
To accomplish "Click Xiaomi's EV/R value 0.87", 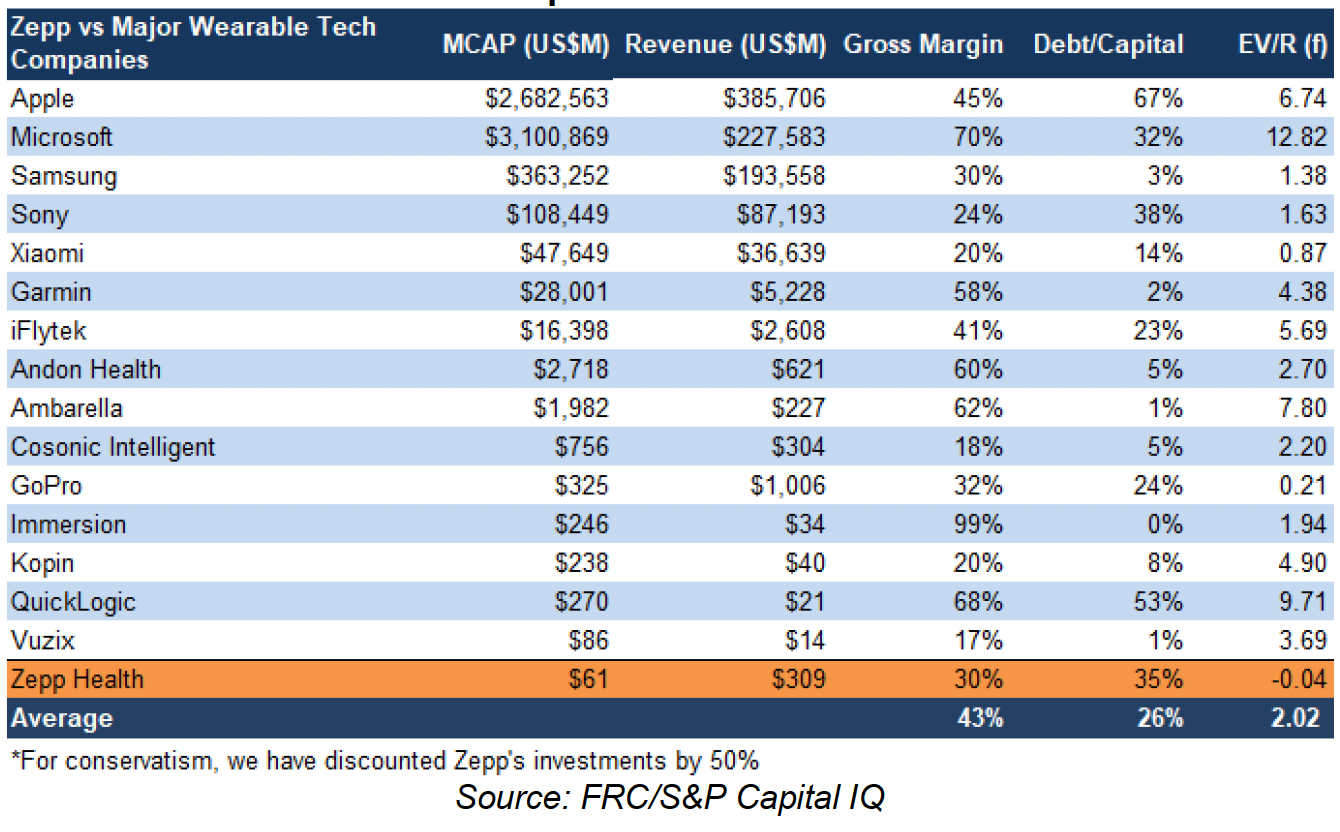I will pos(1304,253).
